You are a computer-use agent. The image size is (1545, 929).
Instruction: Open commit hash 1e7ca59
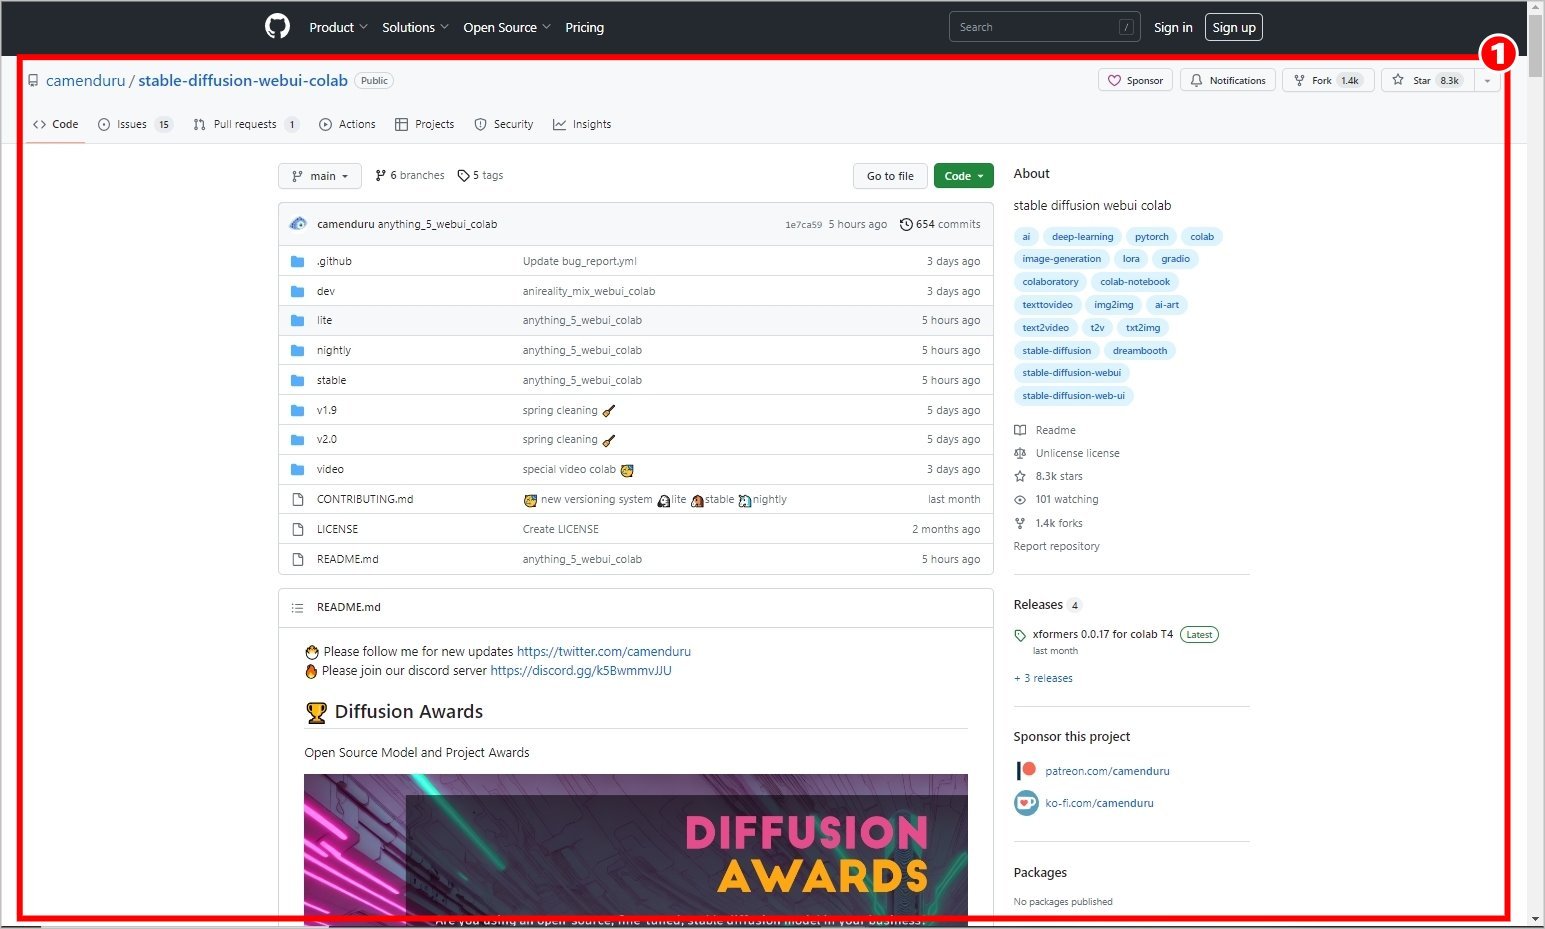pos(803,225)
